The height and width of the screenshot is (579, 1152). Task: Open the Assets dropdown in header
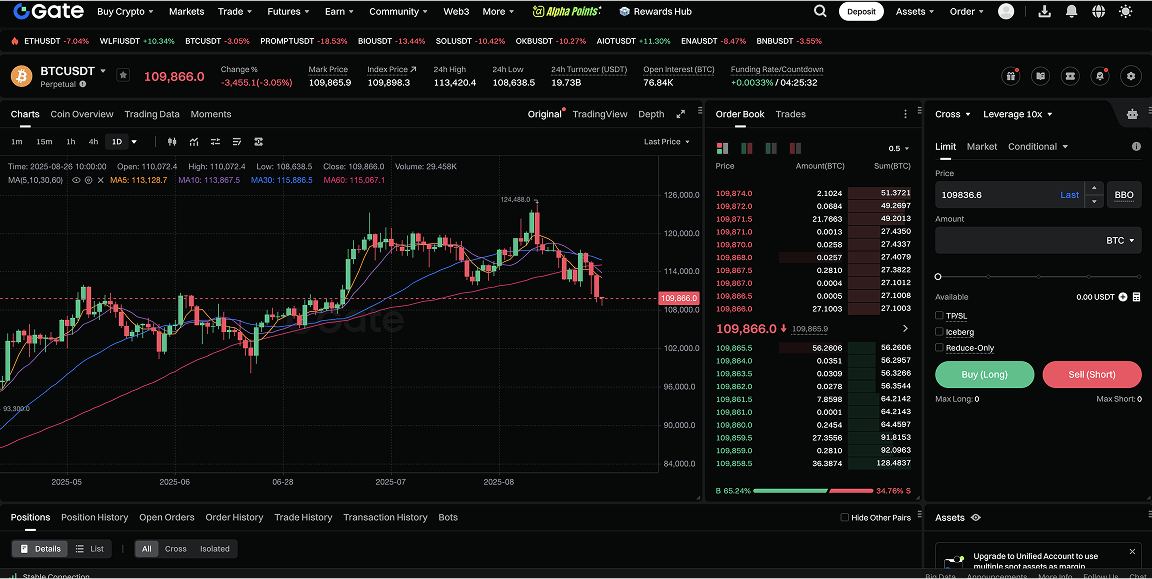pos(915,11)
